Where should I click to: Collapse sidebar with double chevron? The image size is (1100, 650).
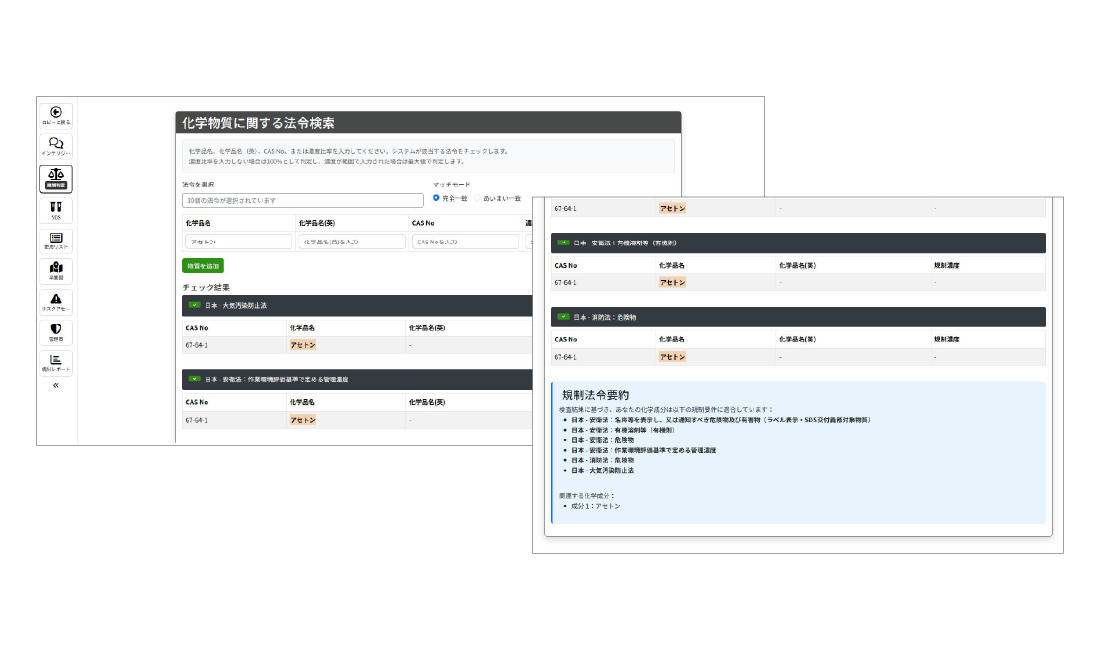pos(56,385)
